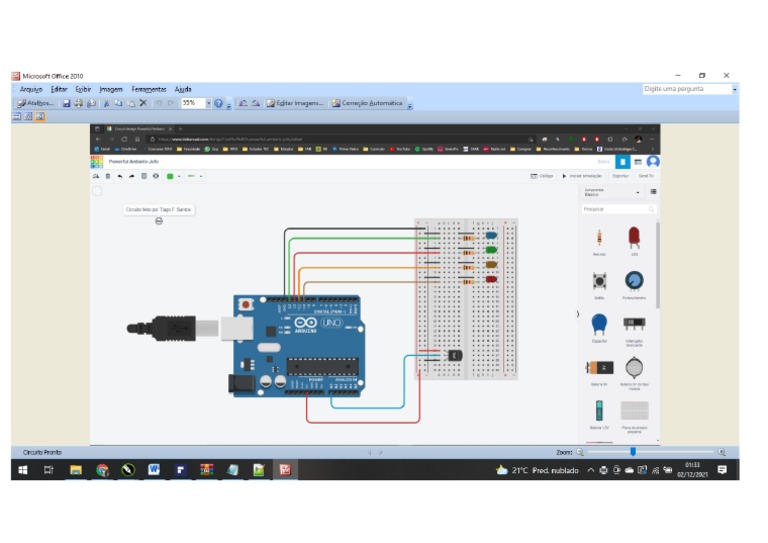768x543 pixels.
Task: Switch to Thumbnail view
Action: pos(17,117)
